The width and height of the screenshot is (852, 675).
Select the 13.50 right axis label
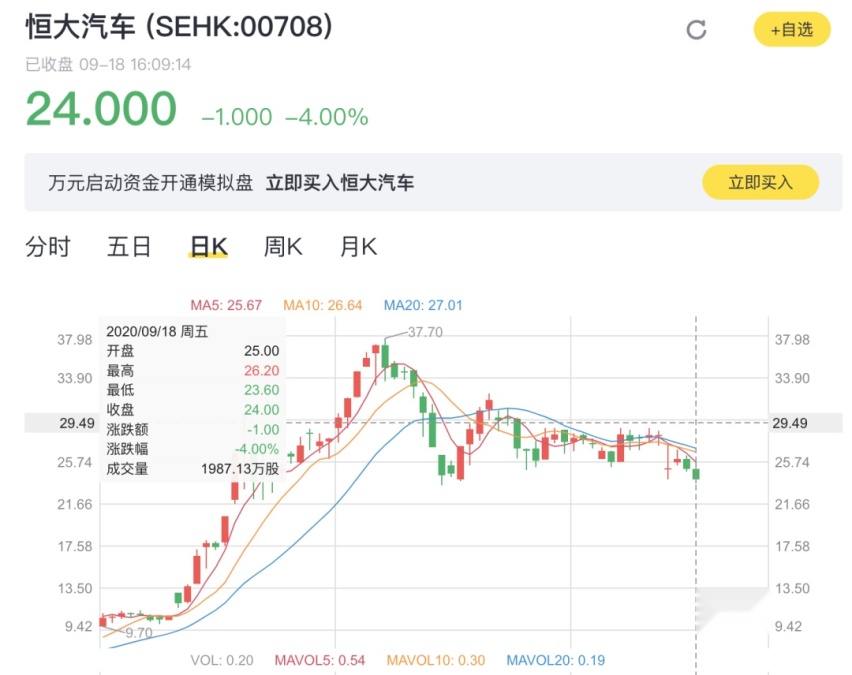(792, 588)
